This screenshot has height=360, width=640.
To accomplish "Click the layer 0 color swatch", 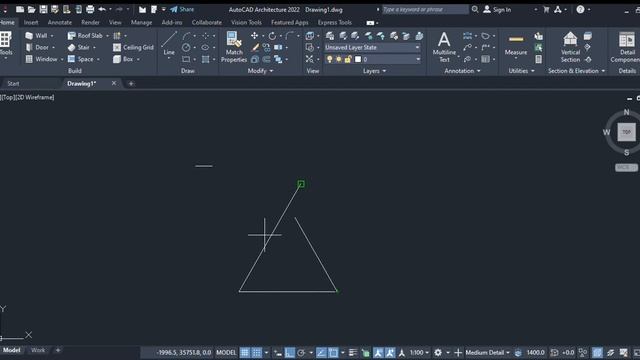I will [x=358, y=59].
